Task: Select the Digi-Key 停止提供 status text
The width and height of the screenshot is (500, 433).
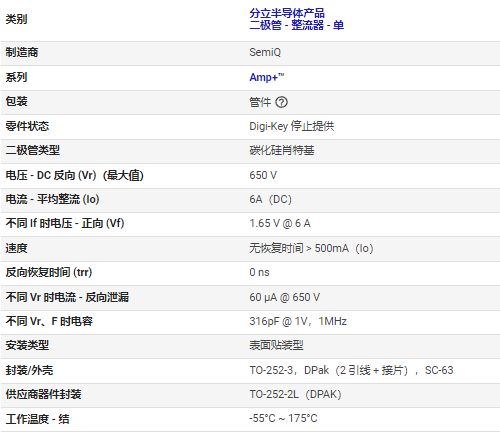Action: [x=292, y=126]
